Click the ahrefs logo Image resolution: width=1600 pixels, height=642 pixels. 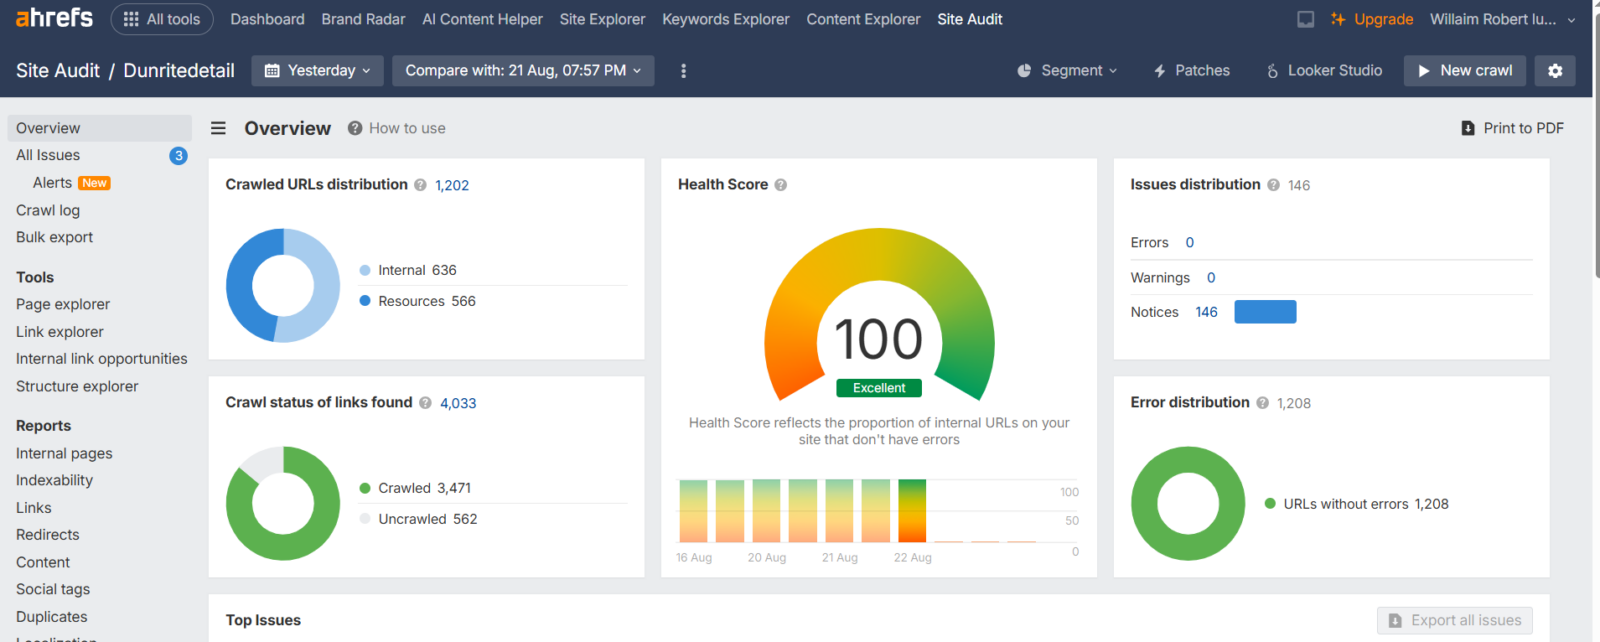coord(54,18)
